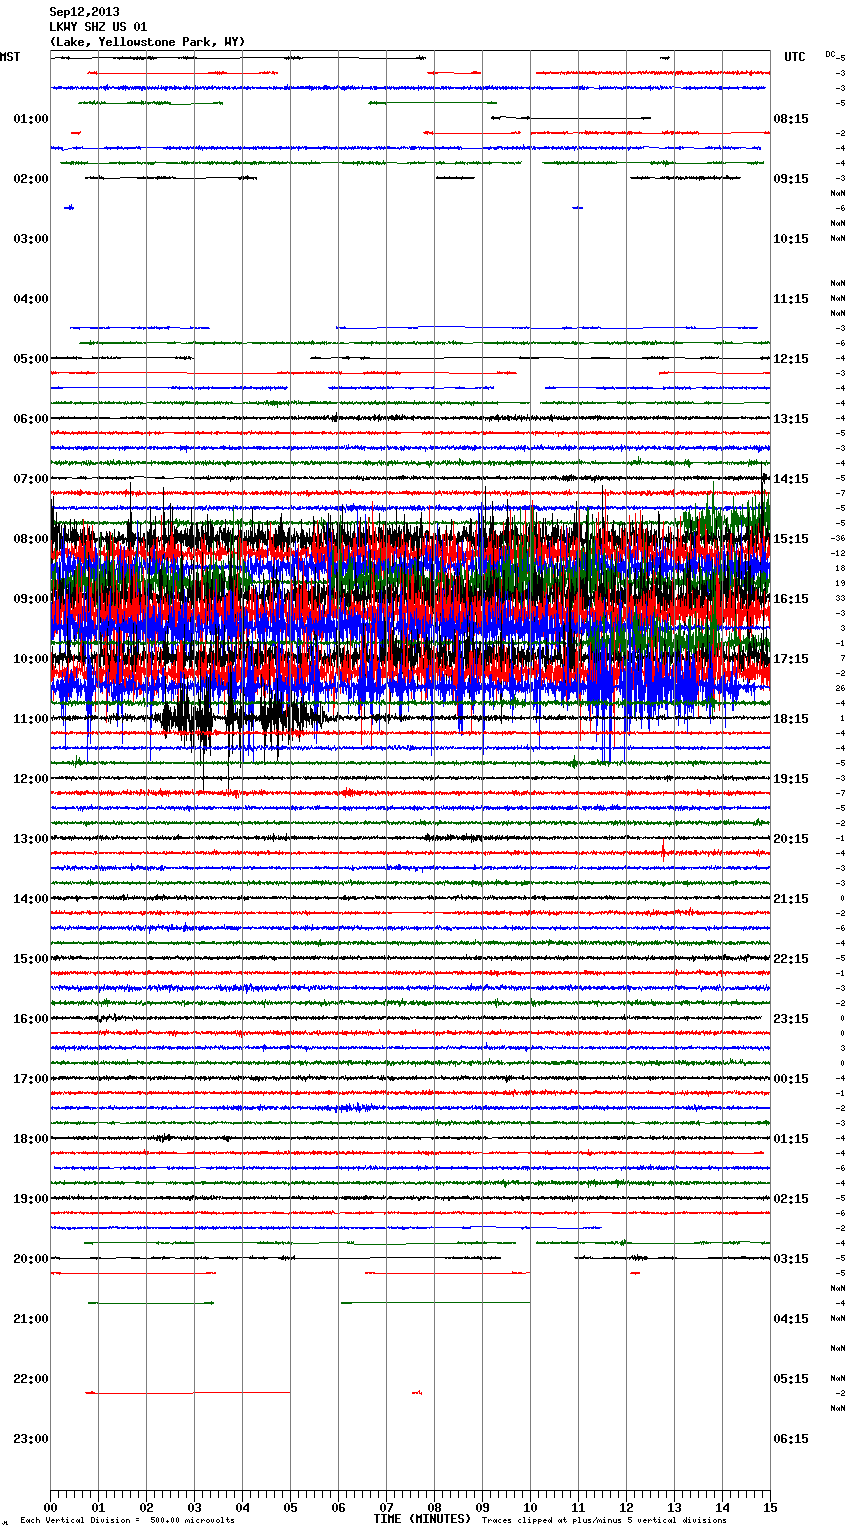Click minute tick label 05 on x-axis
Screen dimensions: 850x1534
(x=291, y=1508)
